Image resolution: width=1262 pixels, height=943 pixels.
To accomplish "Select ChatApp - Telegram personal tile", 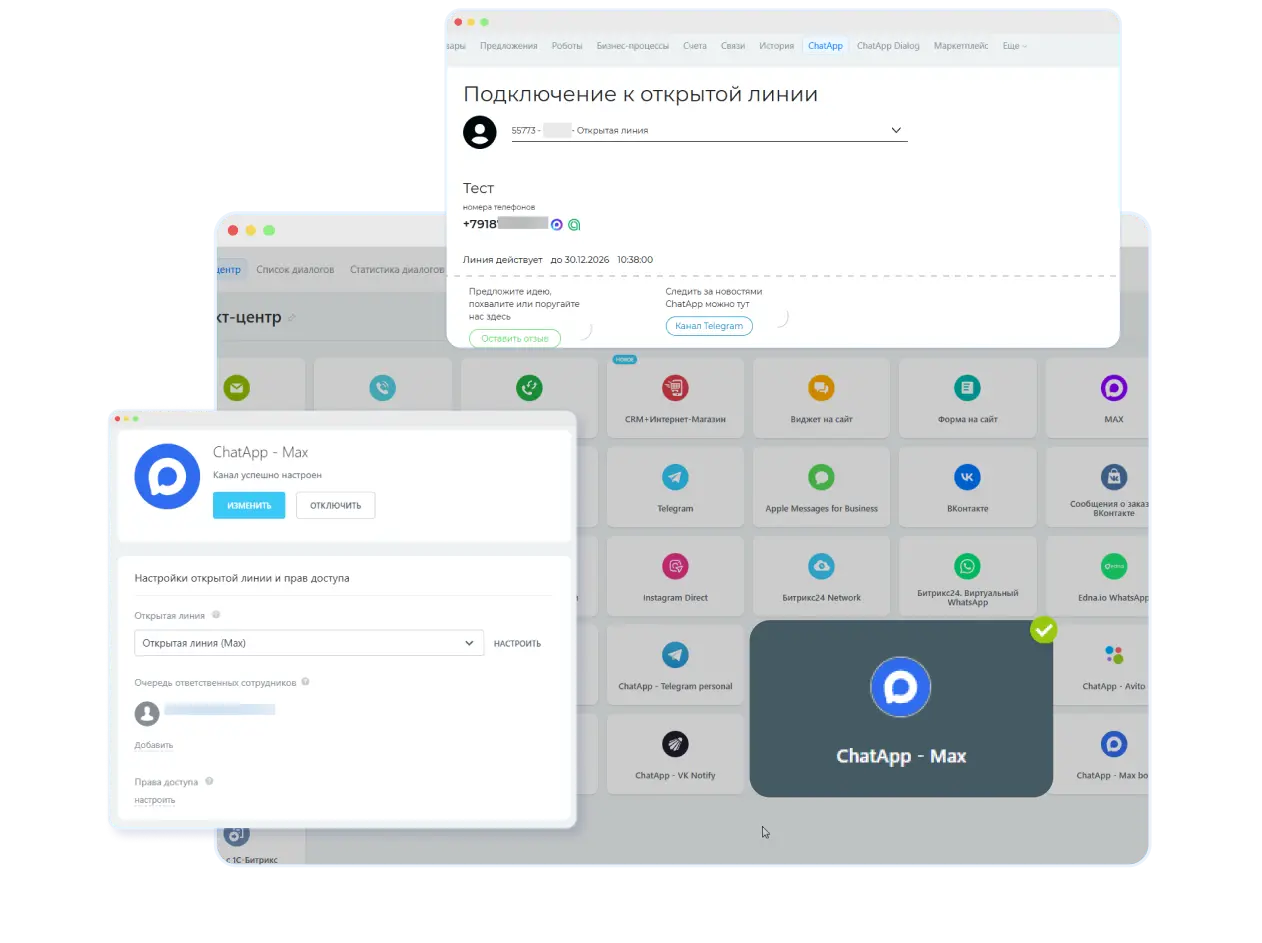I will click(x=675, y=664).
